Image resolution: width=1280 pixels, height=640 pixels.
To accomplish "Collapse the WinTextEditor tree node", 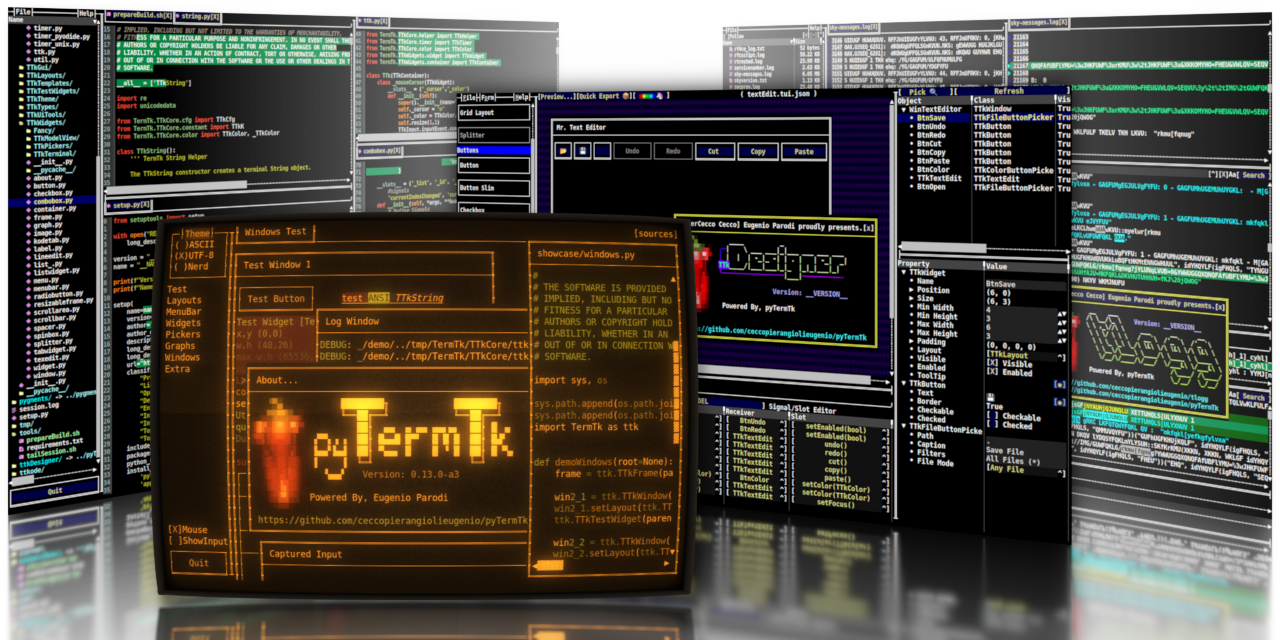I will [903, 109].
